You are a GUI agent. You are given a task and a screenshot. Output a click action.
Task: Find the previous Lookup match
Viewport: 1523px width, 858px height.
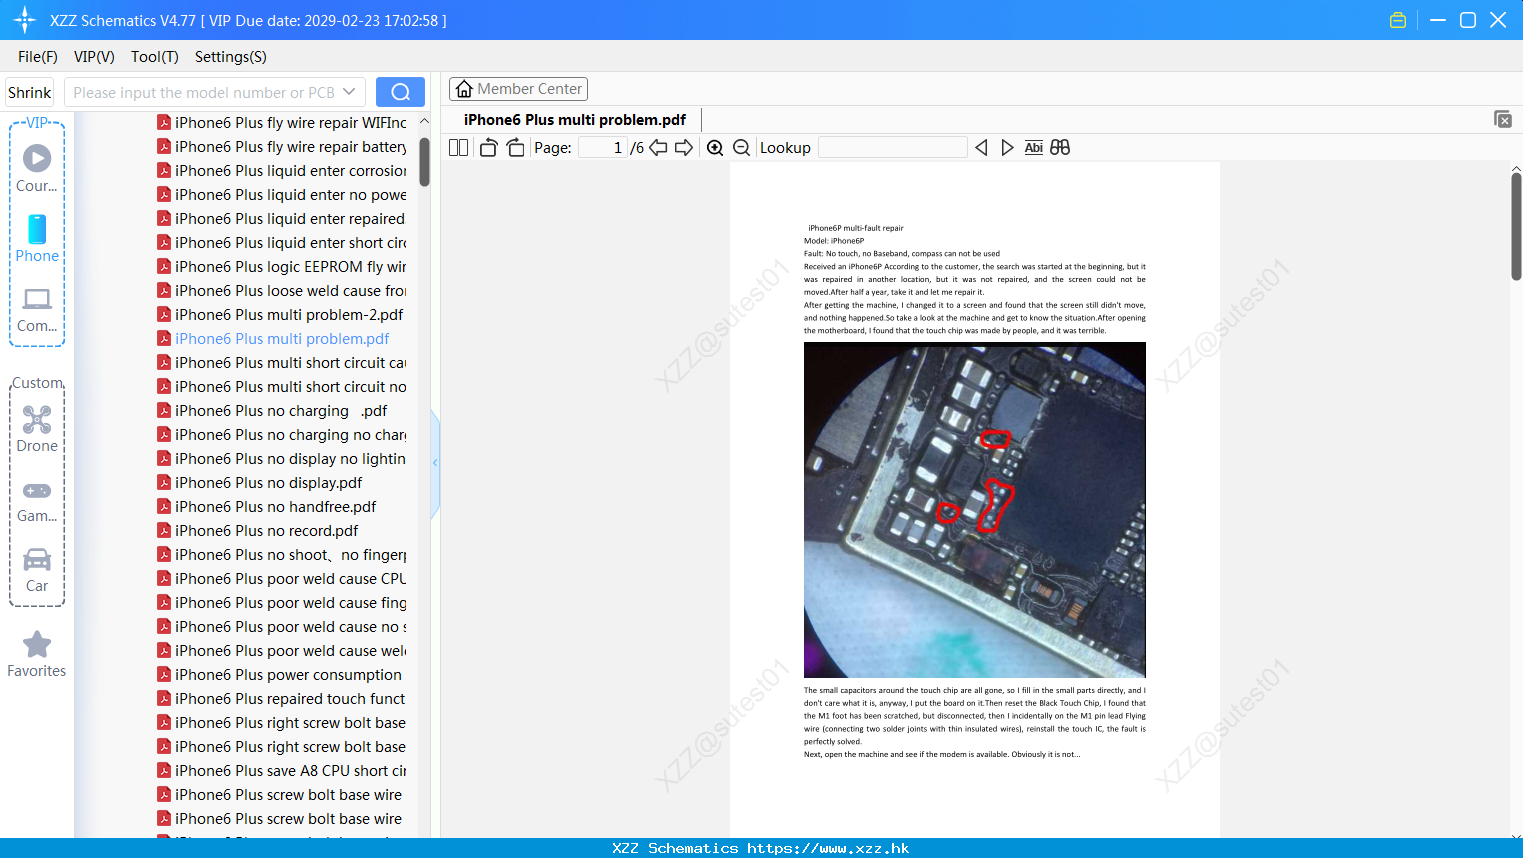981,147
